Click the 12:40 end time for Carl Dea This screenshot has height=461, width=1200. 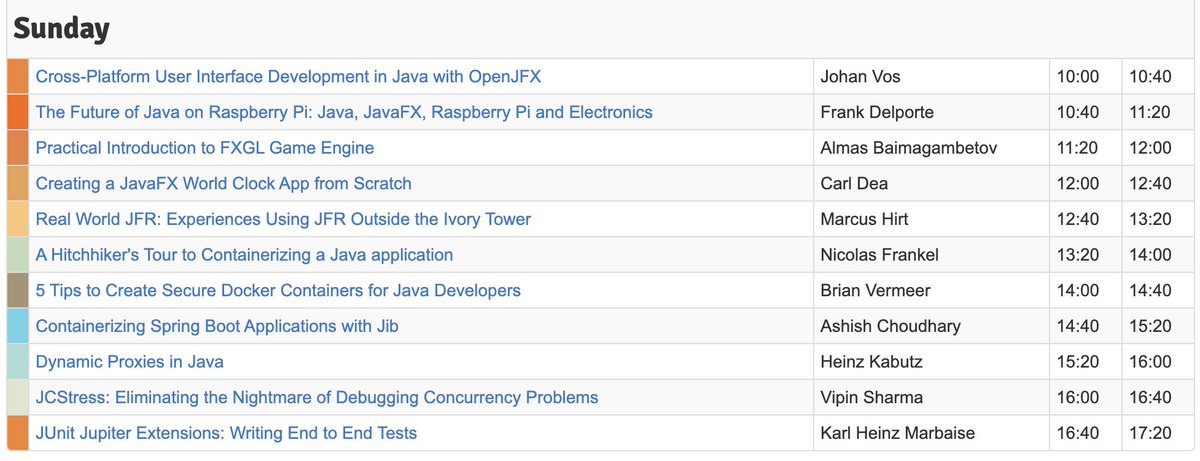(x=1150, y=184)
